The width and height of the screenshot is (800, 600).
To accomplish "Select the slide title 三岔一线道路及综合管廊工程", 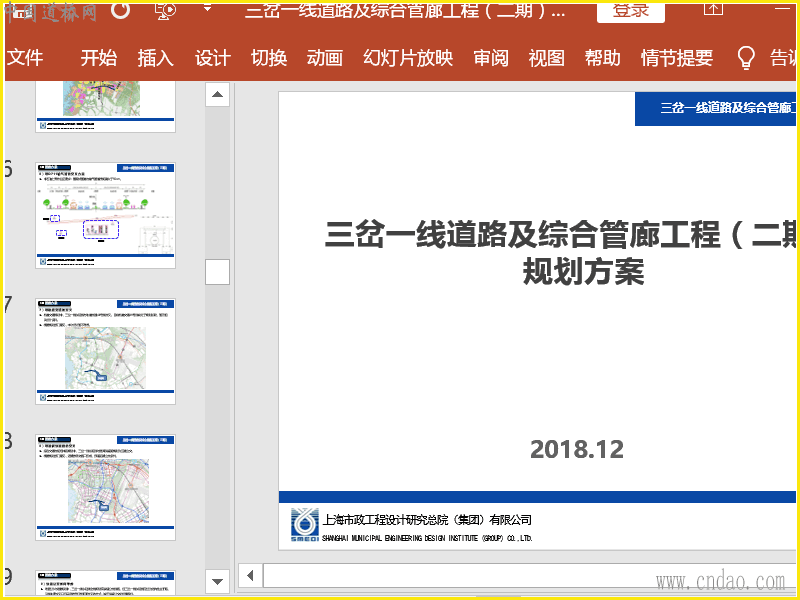I will pyautogui.click(x=560, y=235).
